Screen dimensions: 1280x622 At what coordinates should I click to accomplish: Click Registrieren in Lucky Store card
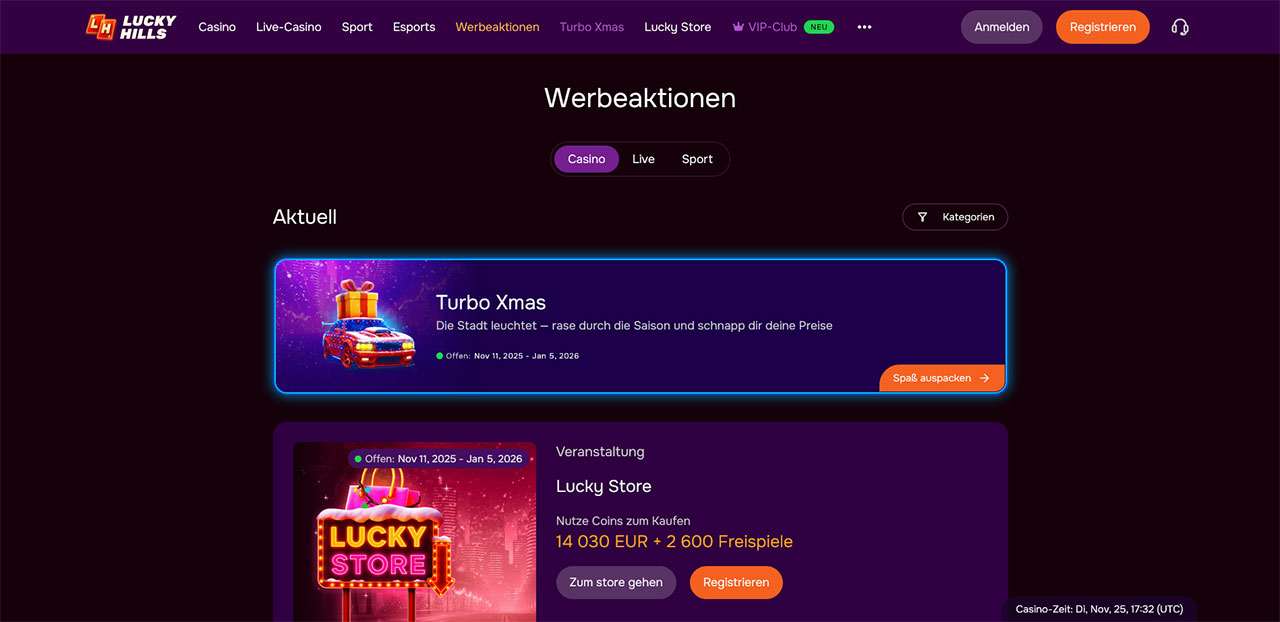(736, 582)
